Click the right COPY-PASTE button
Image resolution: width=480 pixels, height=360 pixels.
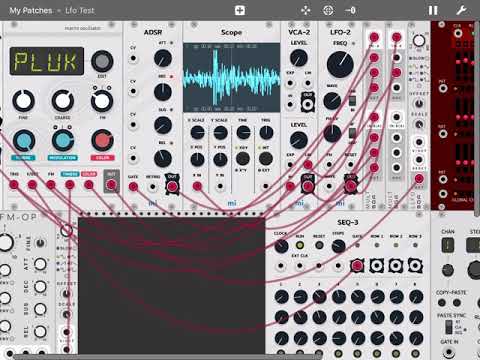pyautogui.click(x=457, y=303)
